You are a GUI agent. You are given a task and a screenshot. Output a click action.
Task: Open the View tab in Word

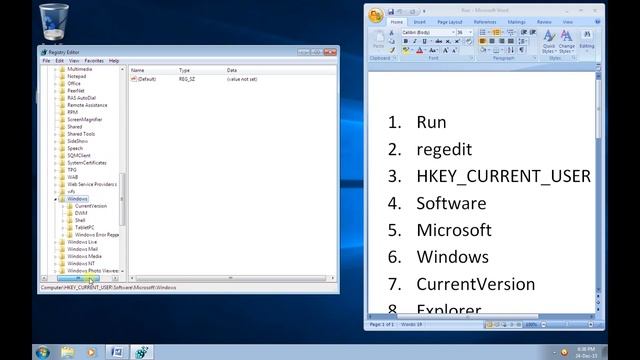[x=568, y=22]
